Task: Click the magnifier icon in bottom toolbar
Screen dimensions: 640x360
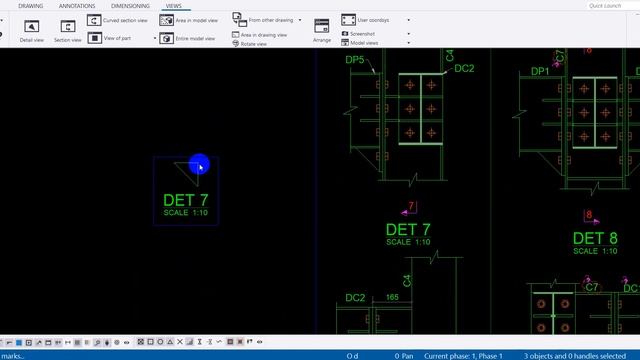Action: pyautogui.click(x=97, y=342)
